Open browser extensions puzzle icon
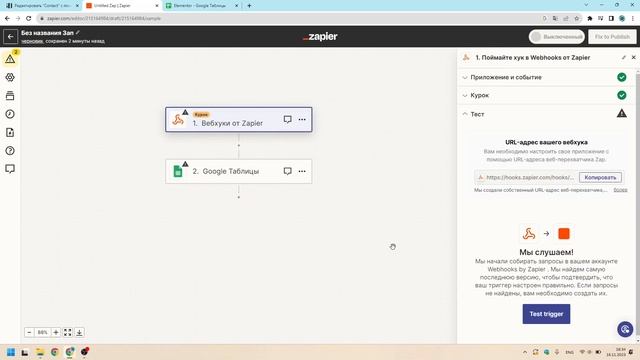 click(589, 18)
